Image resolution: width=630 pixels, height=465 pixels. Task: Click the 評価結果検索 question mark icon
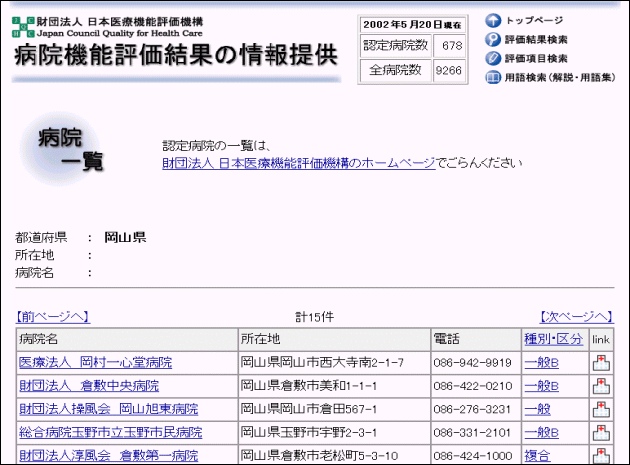pos(493,40)
